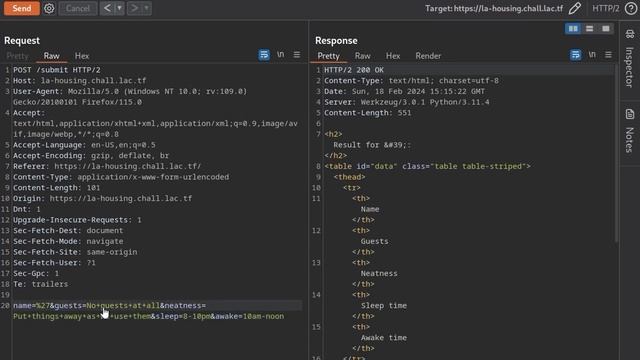Open the Inspector side panel icon
The width and height of the screenshot is (640, 360).
click(630, 34)
